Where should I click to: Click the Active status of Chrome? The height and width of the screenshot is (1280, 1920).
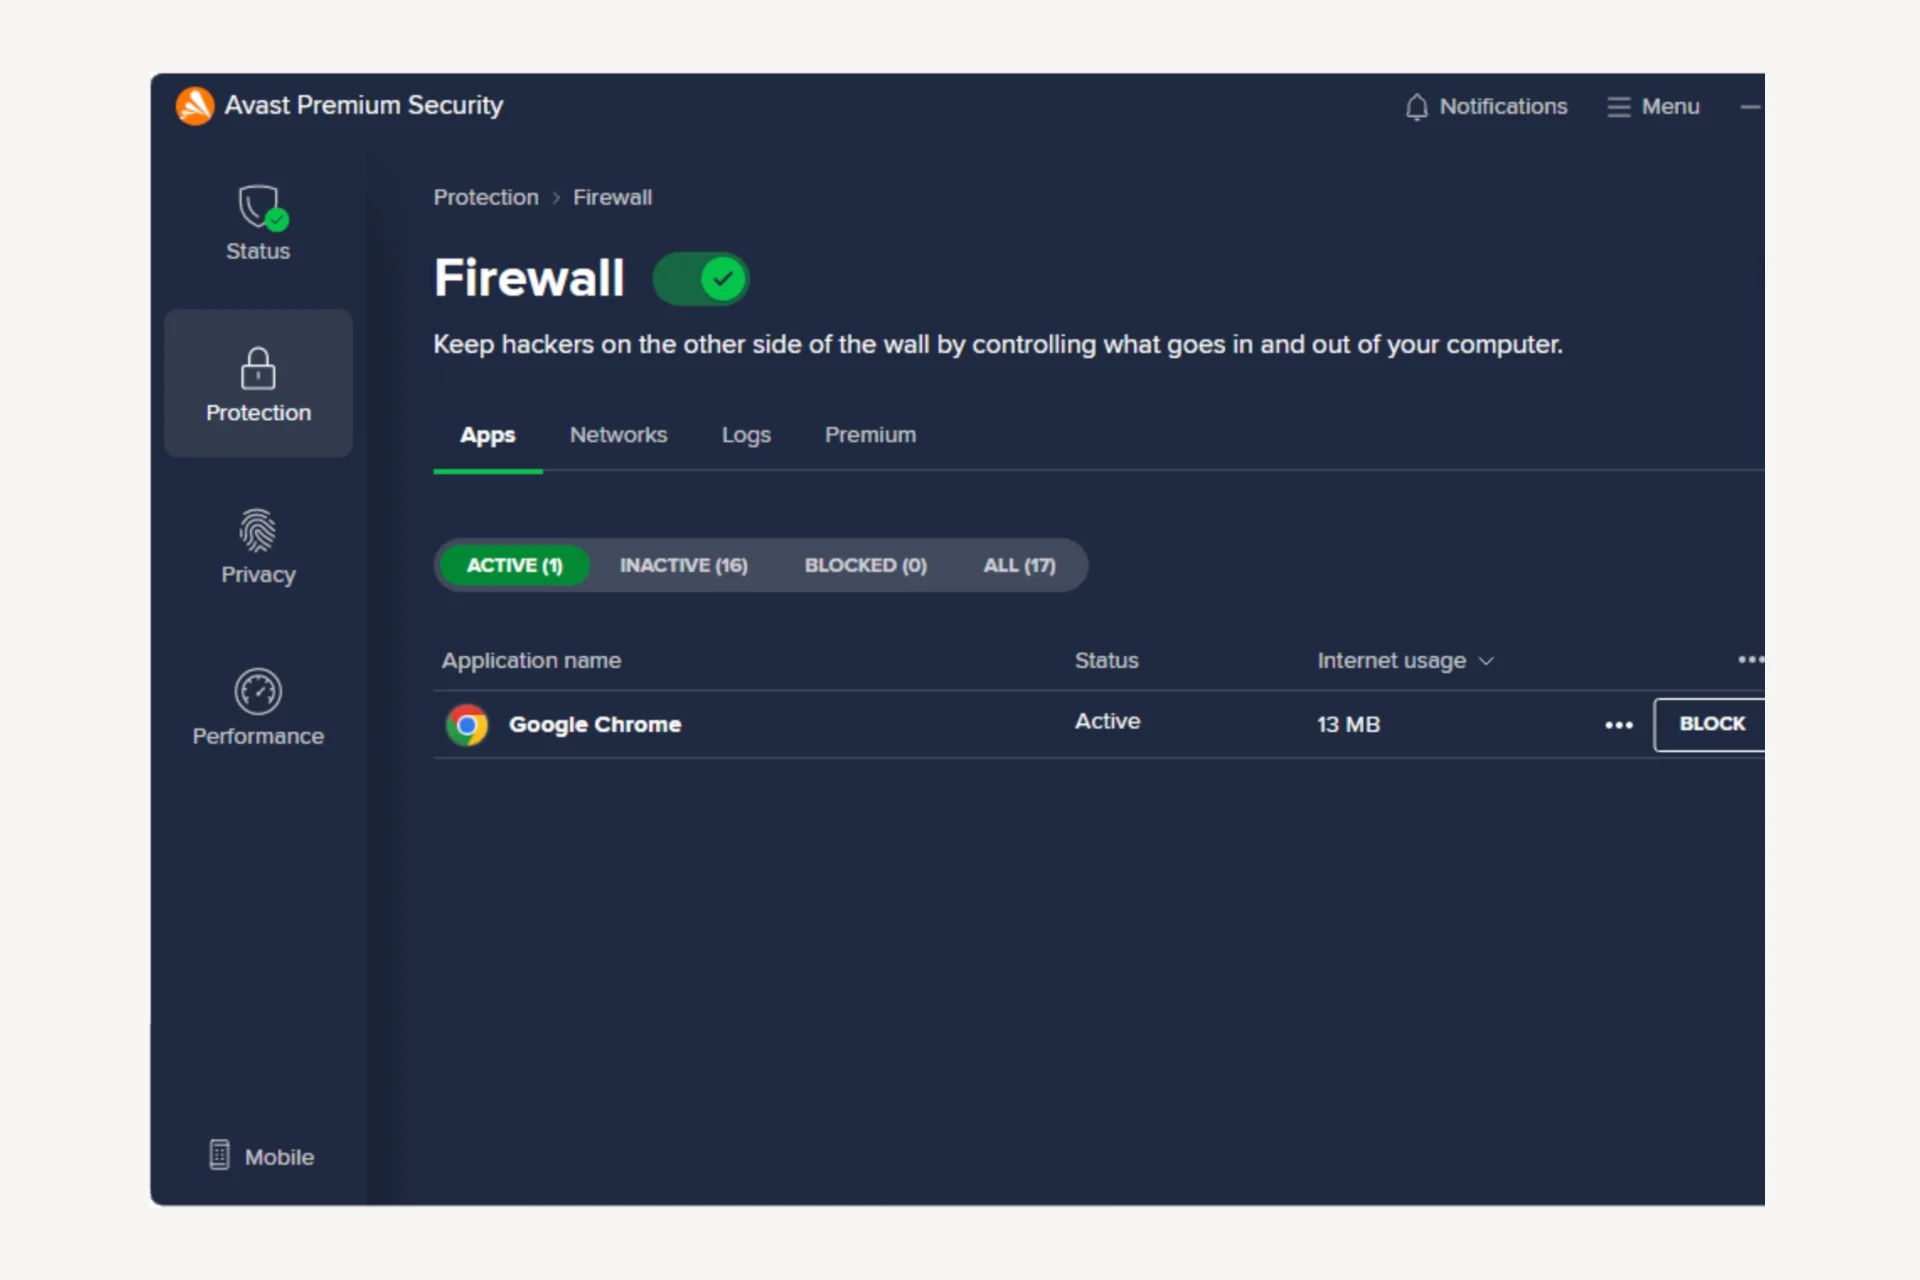point(1107,721)
